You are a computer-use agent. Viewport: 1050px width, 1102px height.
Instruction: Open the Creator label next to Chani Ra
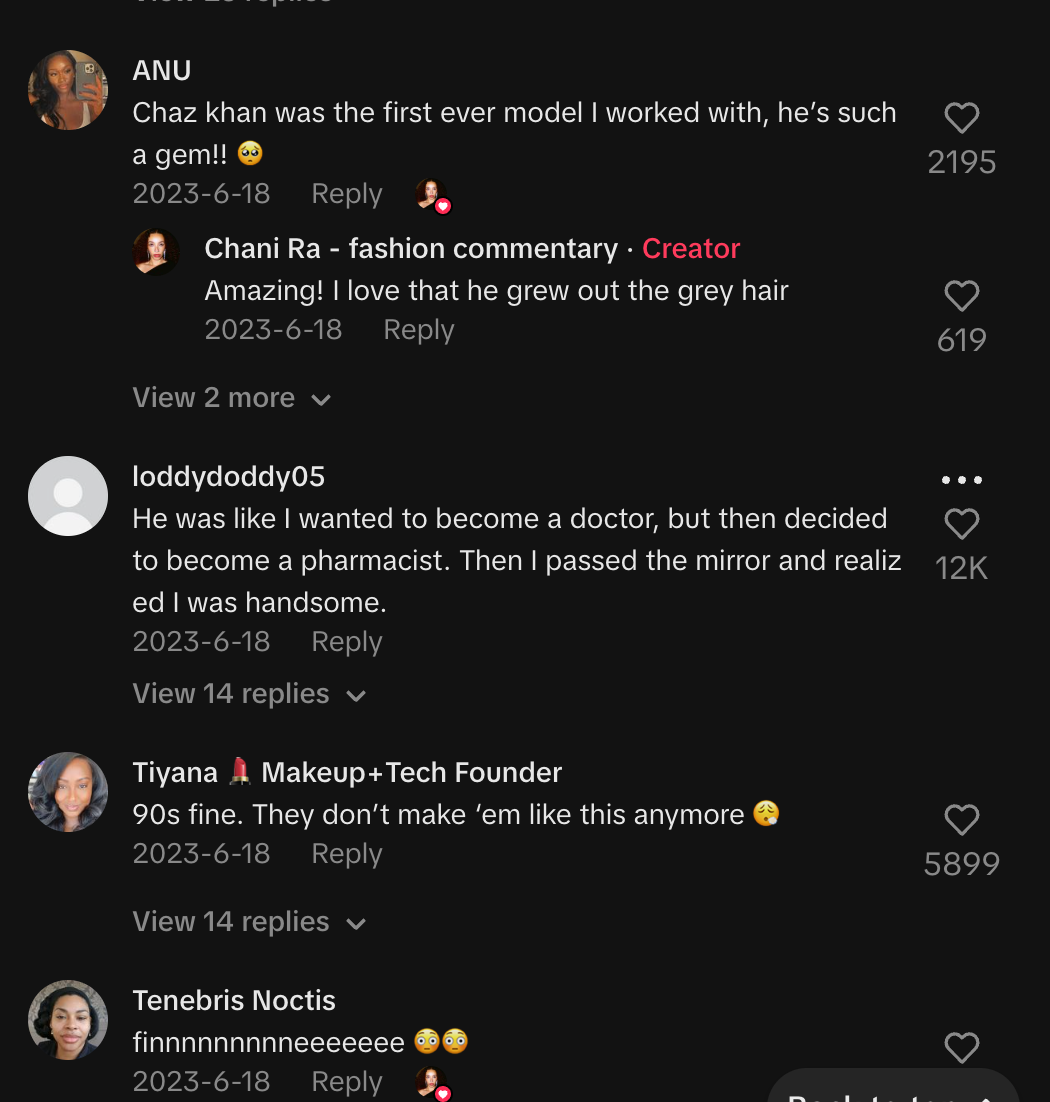coord(691,248)
